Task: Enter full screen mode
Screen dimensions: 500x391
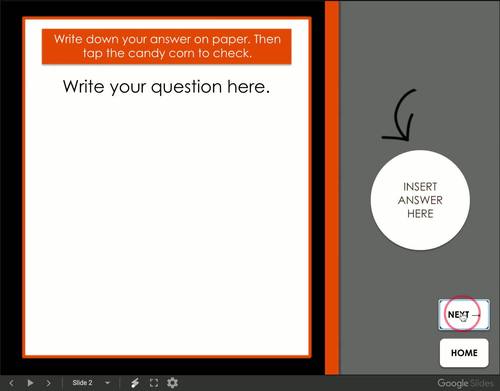Action: [154, 383]
